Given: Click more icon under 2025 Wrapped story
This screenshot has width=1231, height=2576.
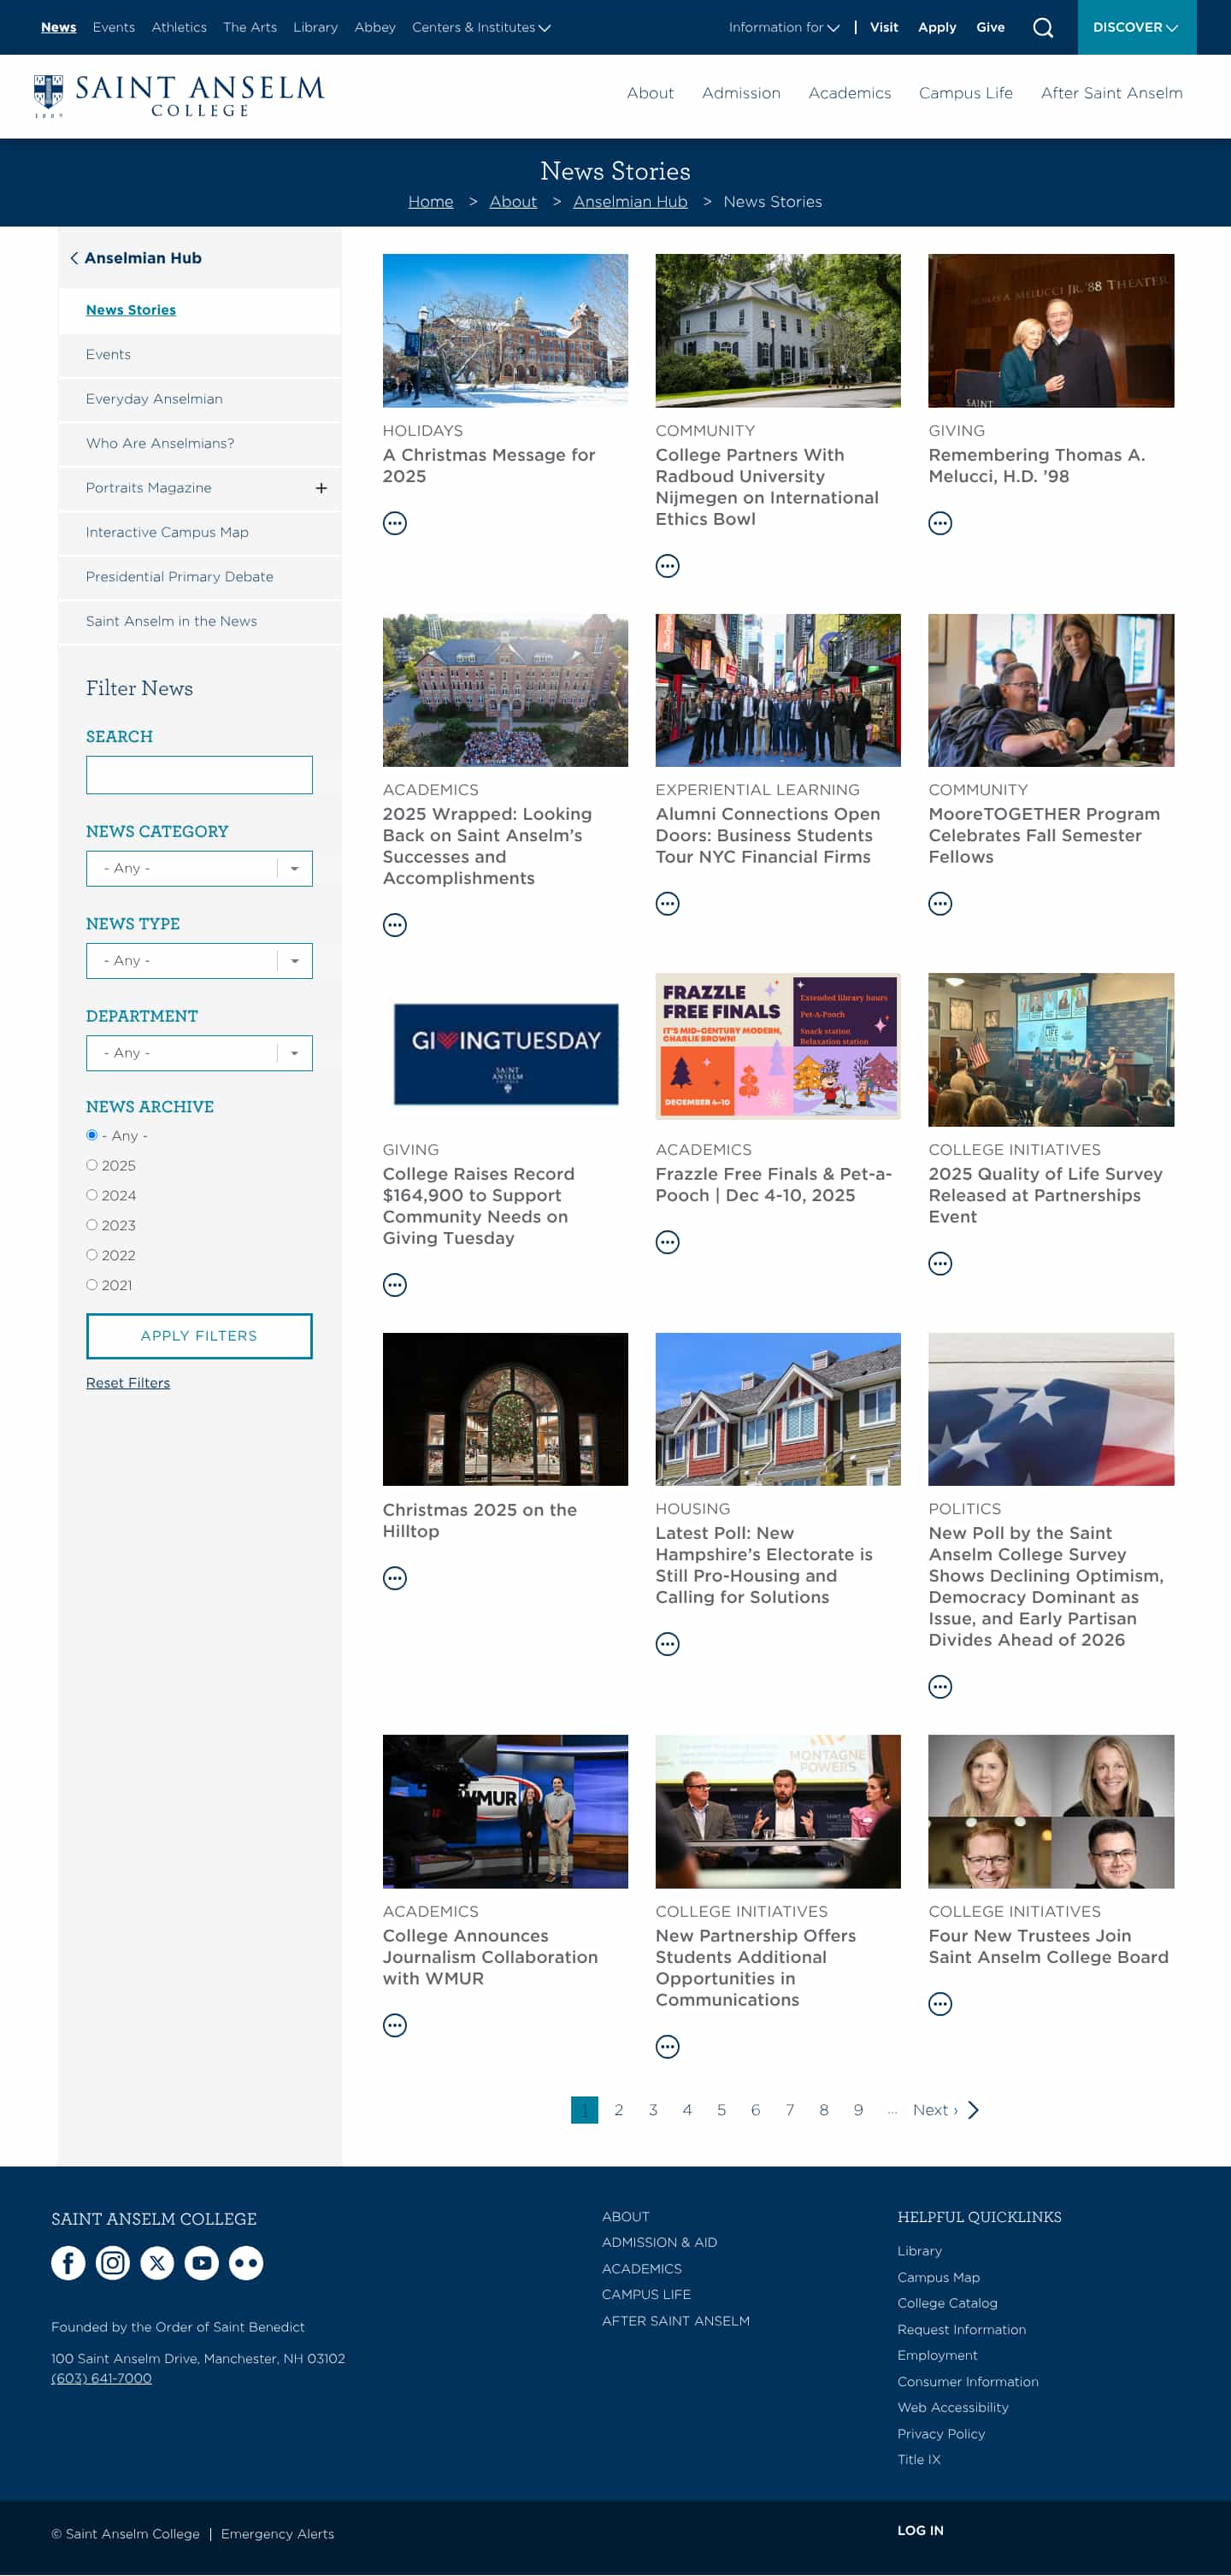Looking at the screenshot, I should 395,925.
